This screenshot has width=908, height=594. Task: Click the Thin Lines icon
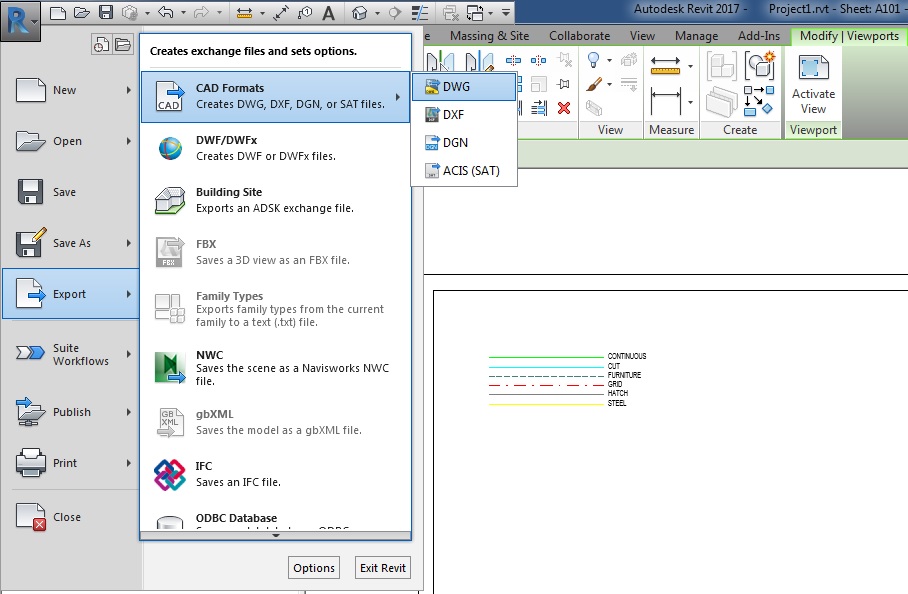(x=420, y=12)
